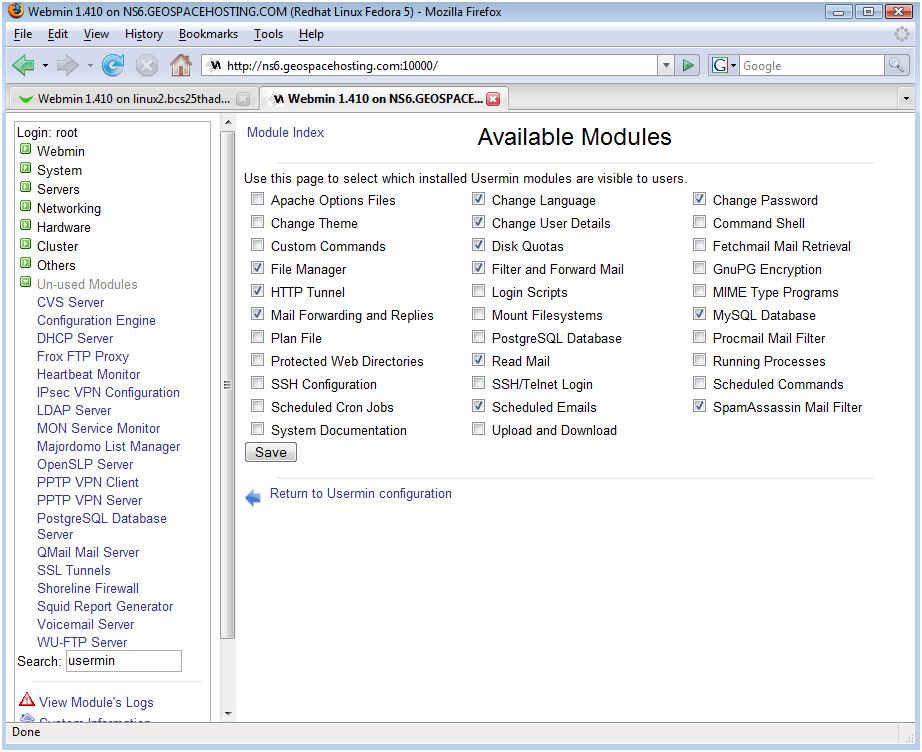
Task: Click the sidebar vertical scrollbar thumb
Action: click(228, 385)
